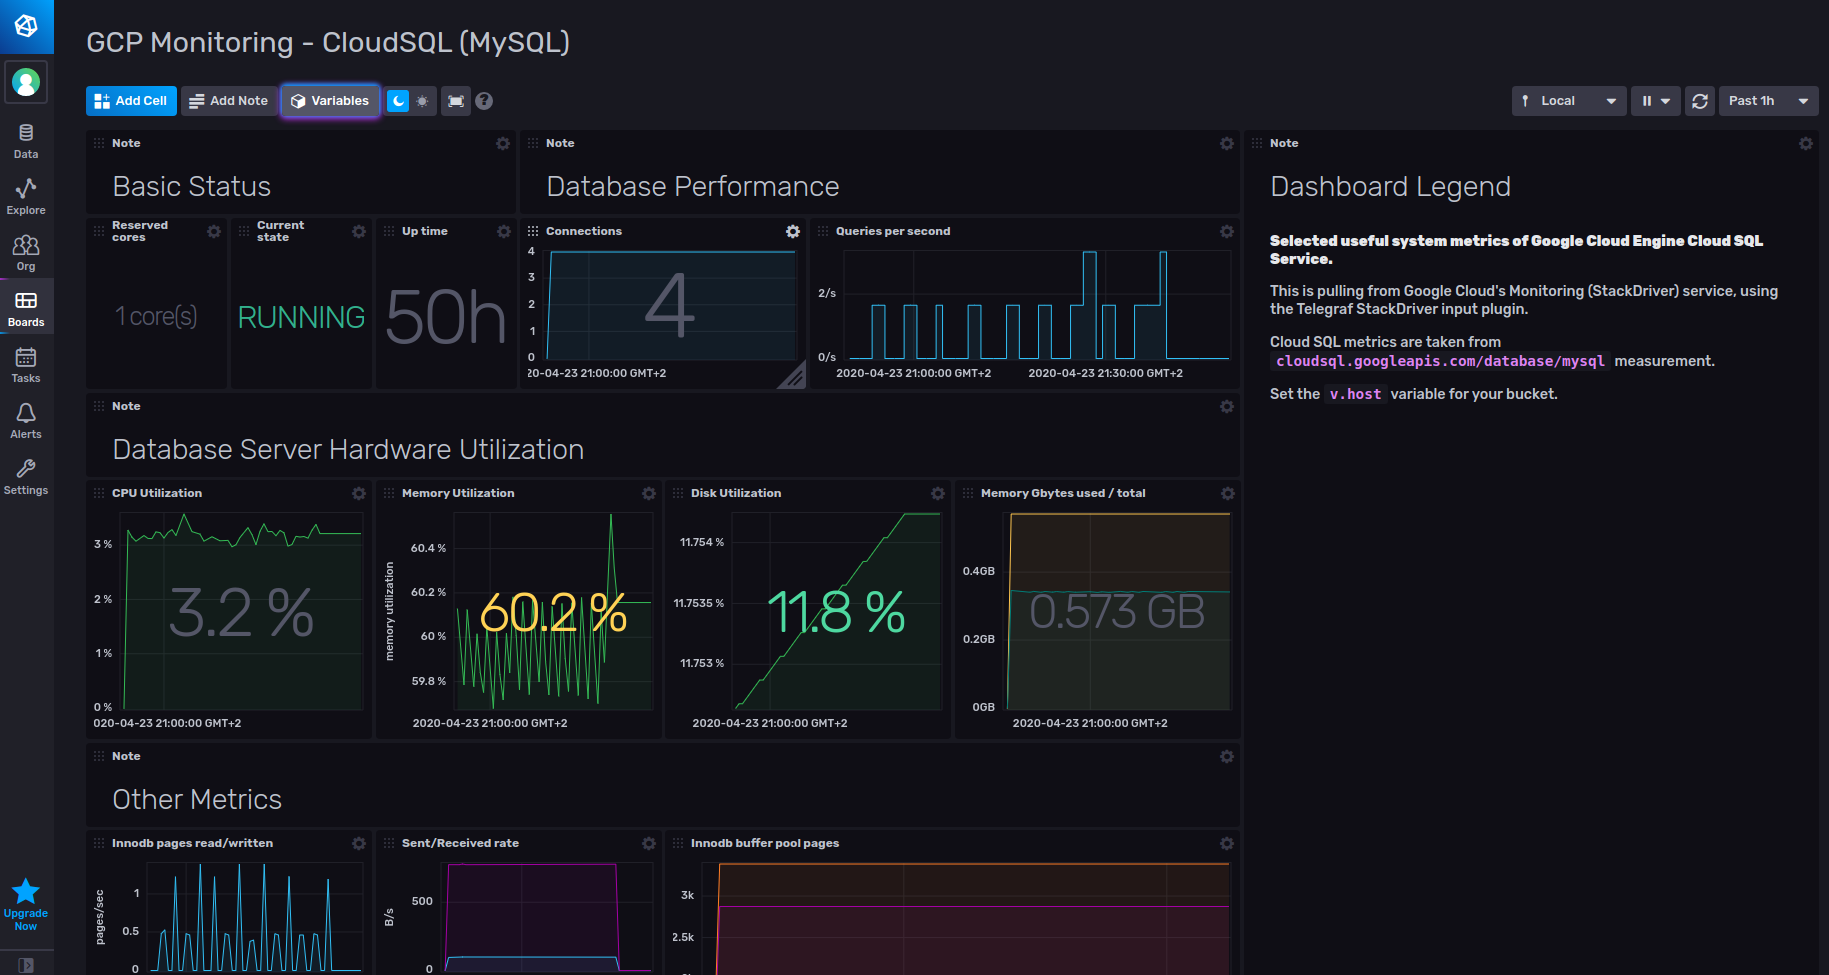Viewport: 1829px width, 975px height.
Task: Open Current state cell gear
Action: pos(359,232)
